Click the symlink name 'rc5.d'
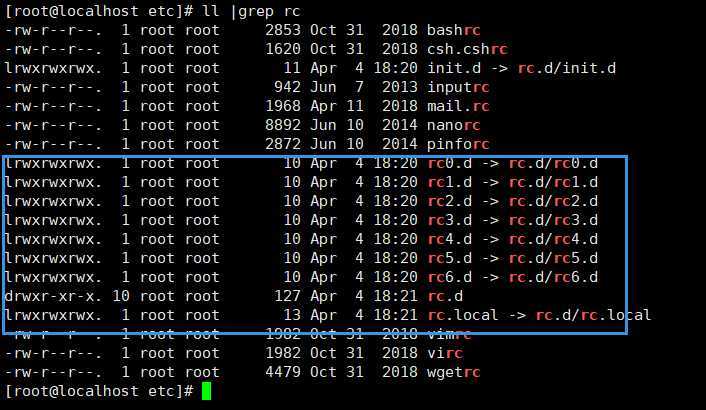Viewport: 706px width, 410px height. point(450,258)
